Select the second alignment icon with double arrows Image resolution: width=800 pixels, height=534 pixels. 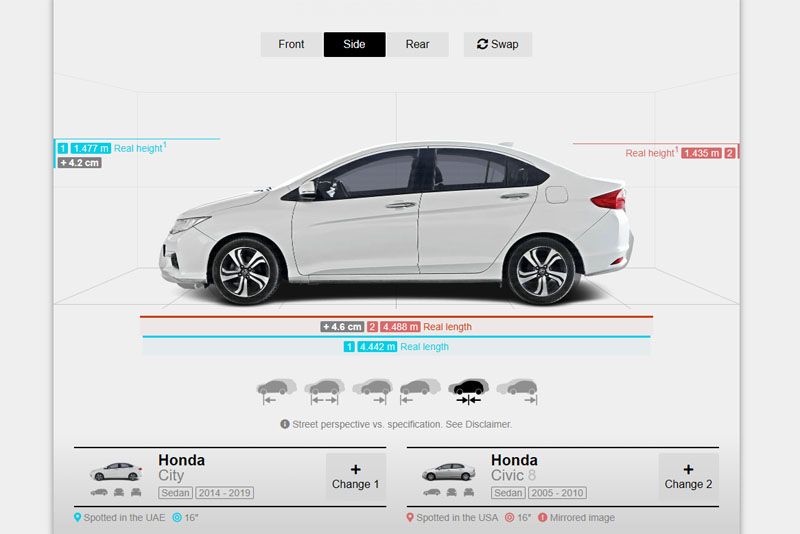[324, 390]
